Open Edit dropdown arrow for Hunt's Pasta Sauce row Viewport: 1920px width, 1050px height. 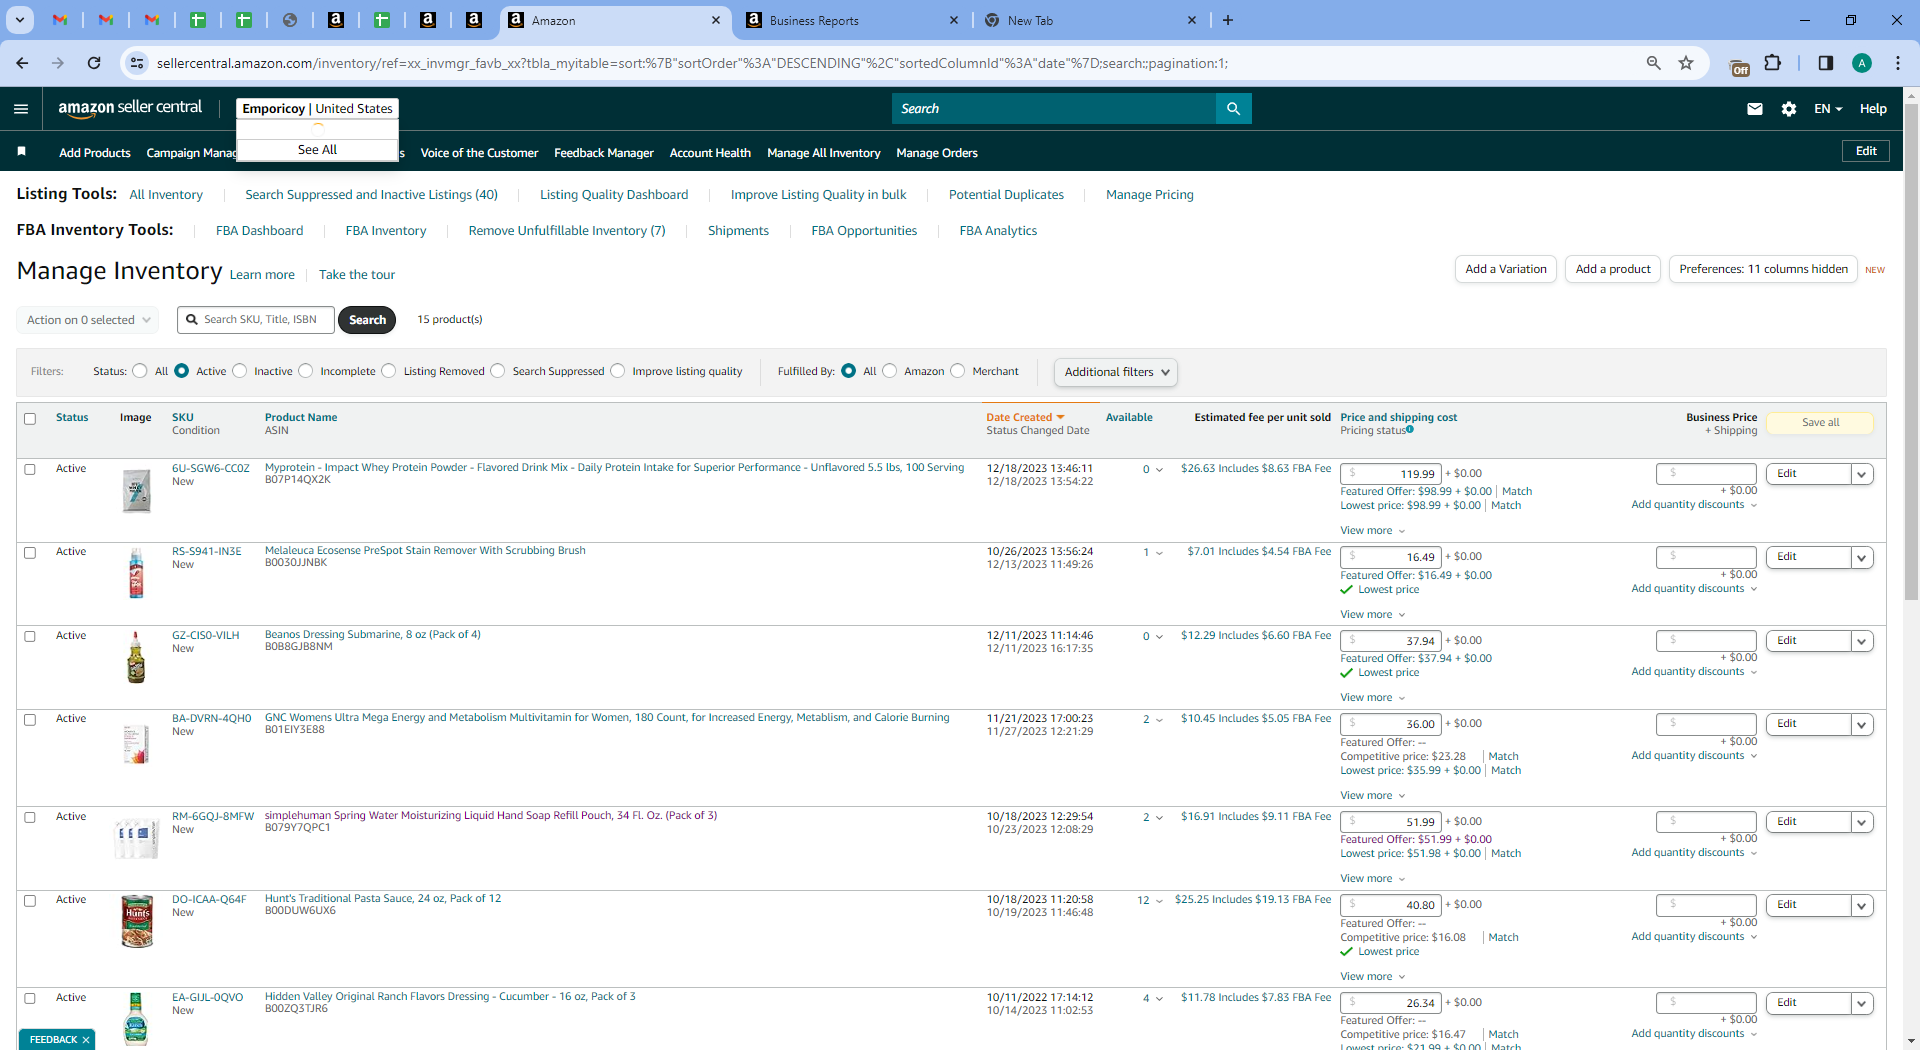pos(1862,906)
